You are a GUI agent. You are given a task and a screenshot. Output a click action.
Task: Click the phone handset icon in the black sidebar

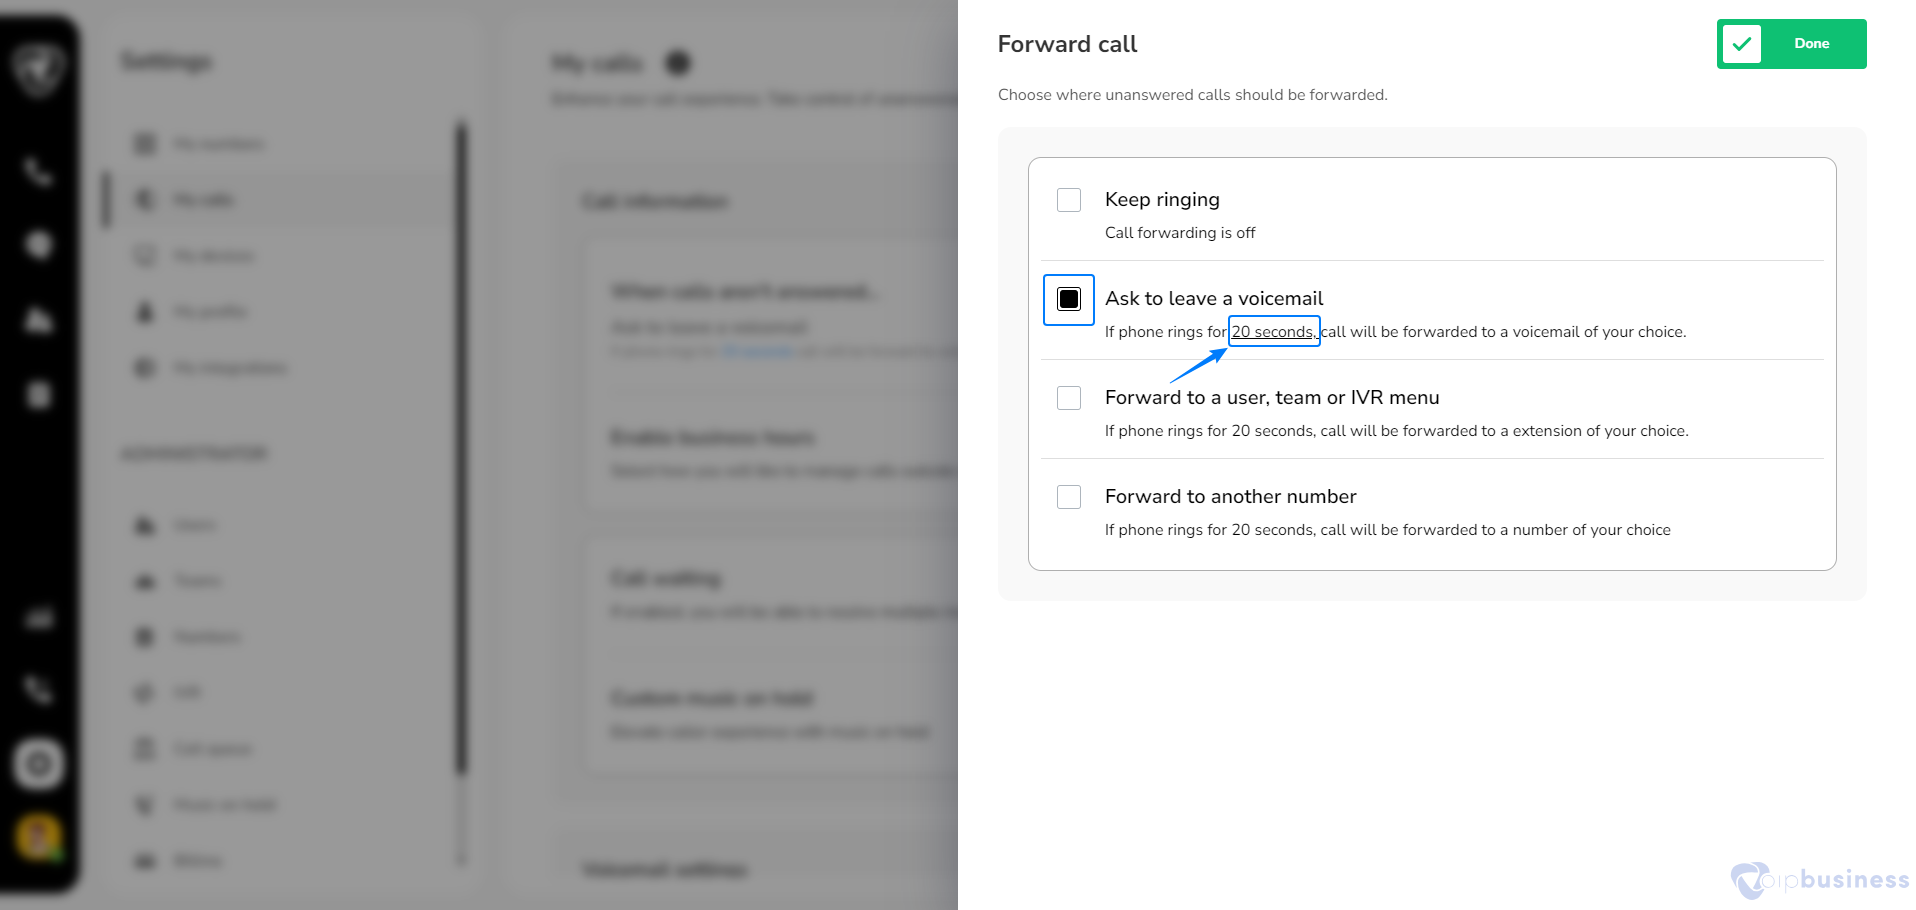38,172
